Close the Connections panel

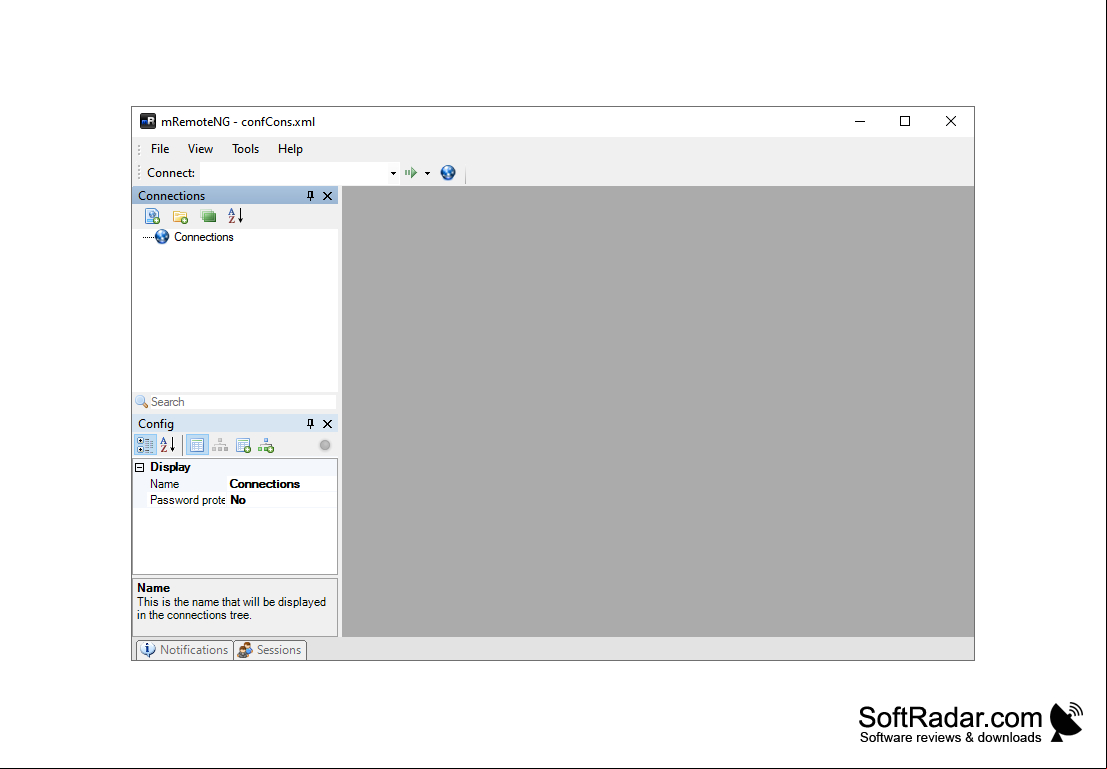[x=328, y=196]
